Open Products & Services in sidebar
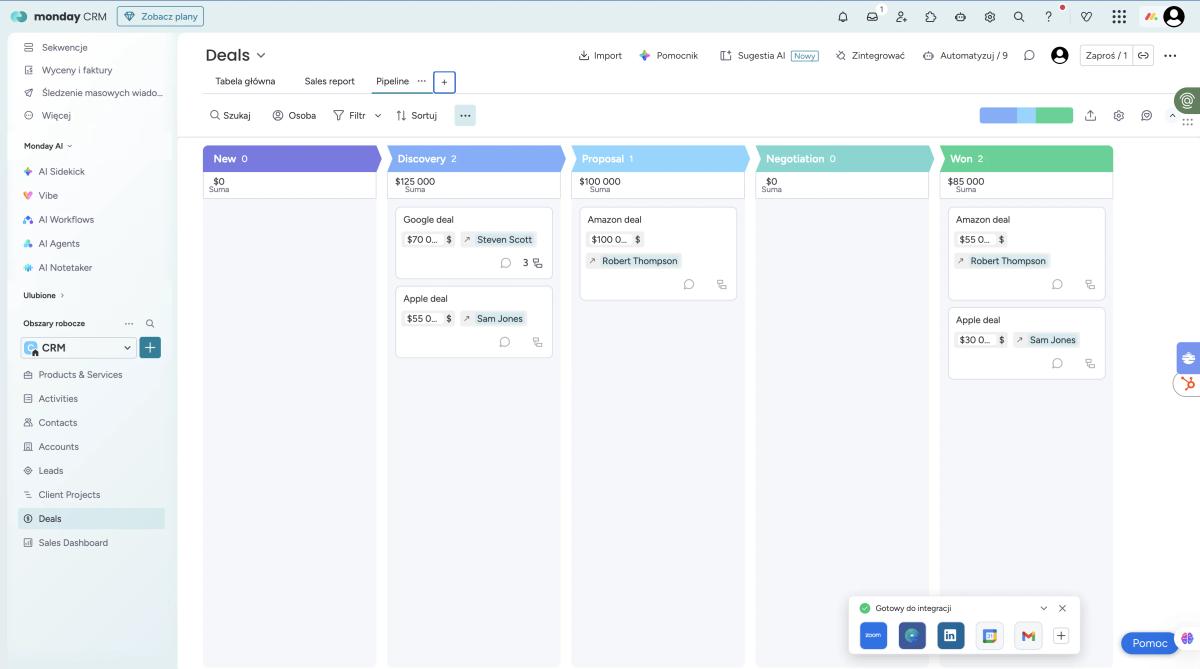Viewport: 1200px width, 669px height. 92,375
